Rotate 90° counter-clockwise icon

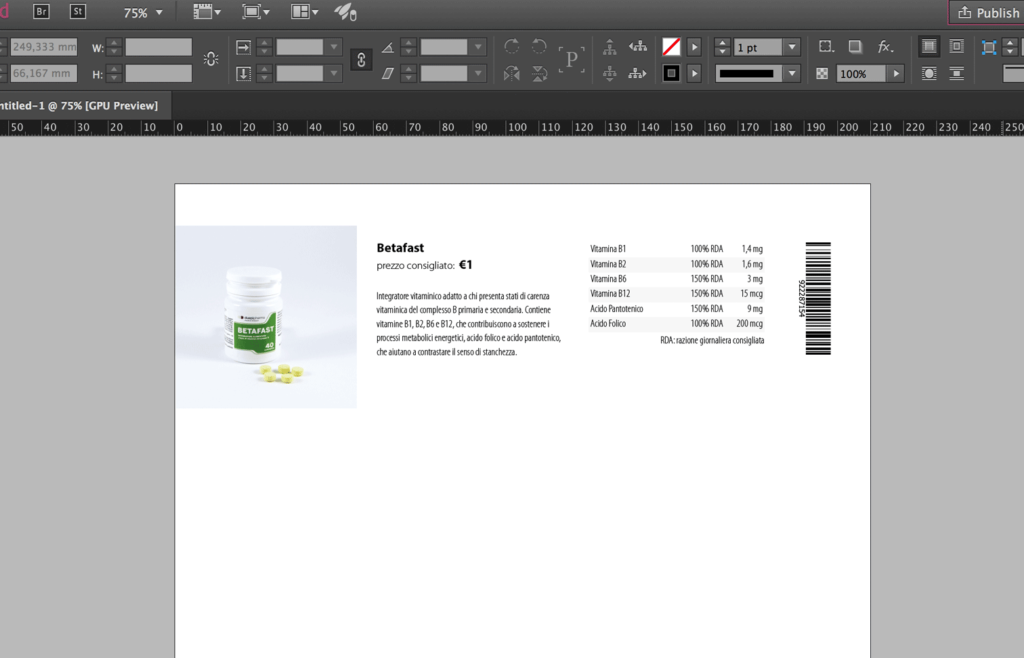point(539,46)
